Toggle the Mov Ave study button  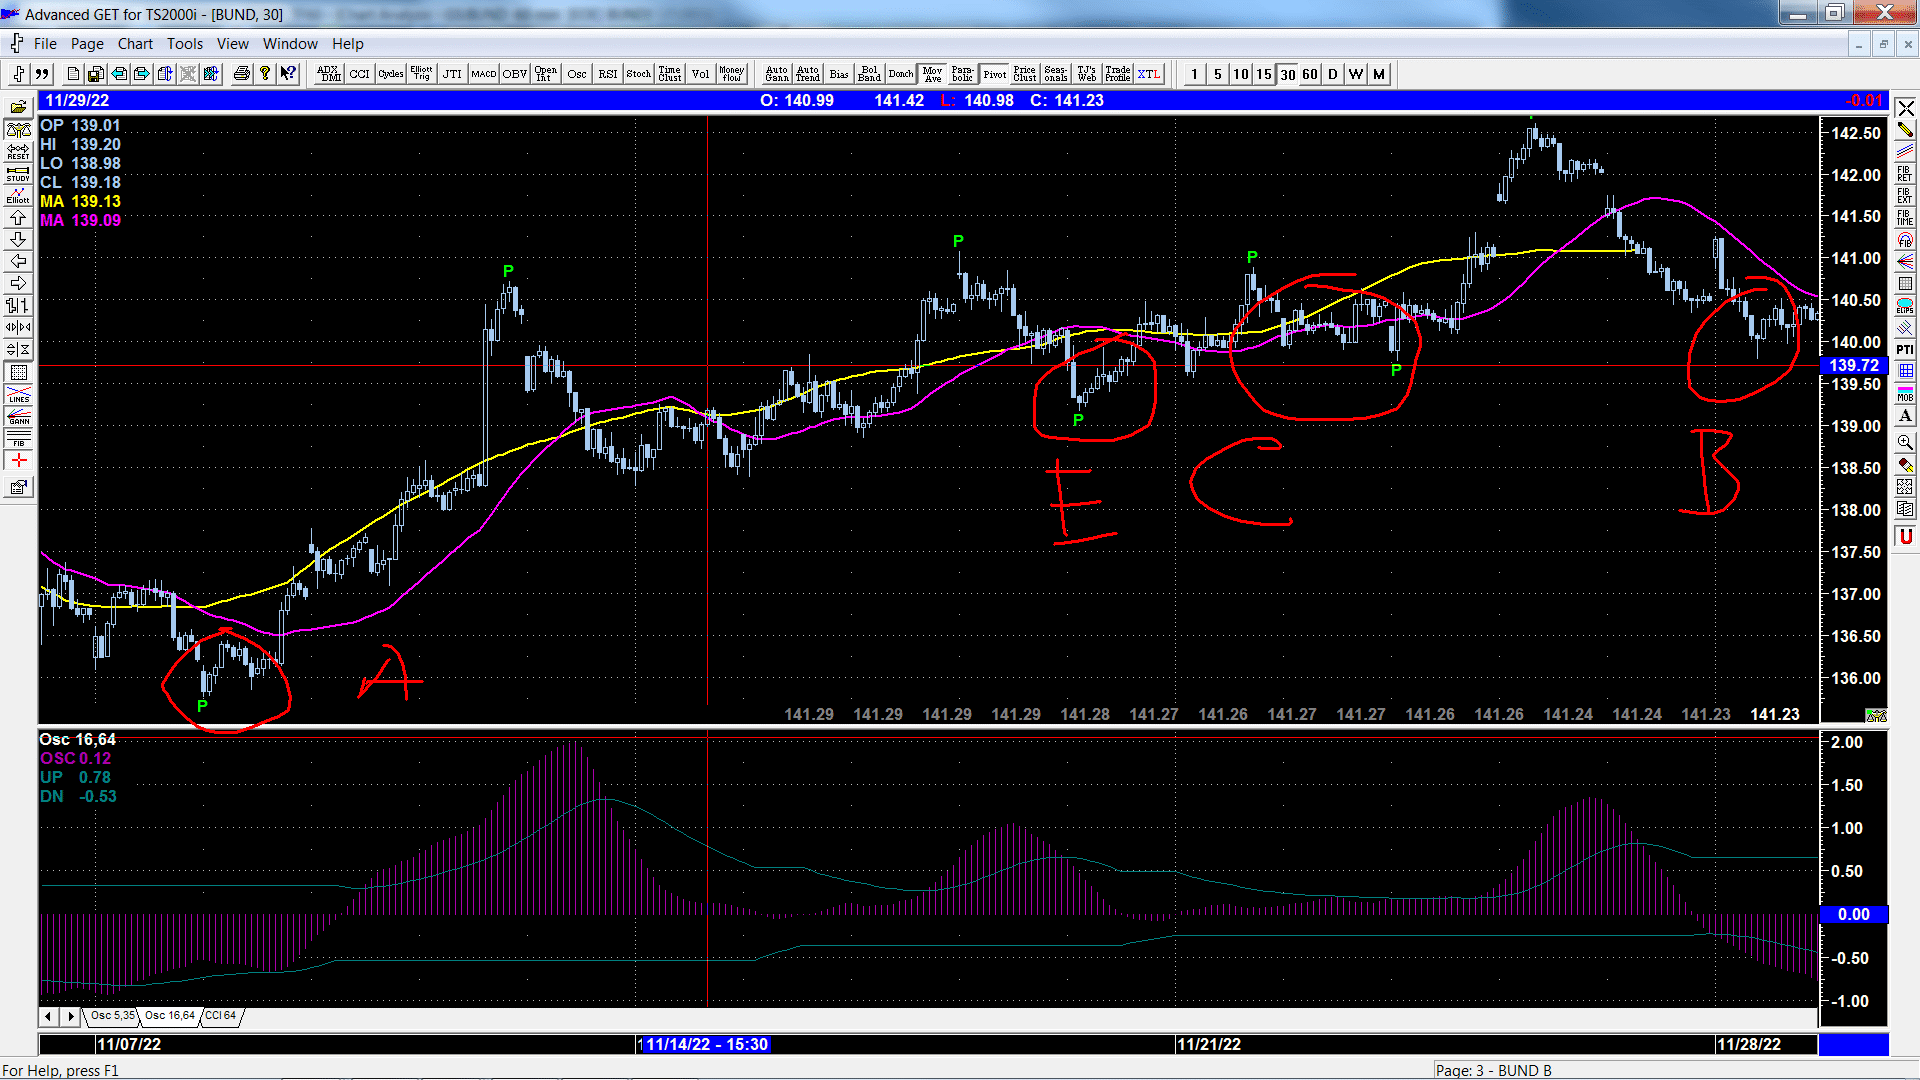pyautogui.click(x=932, y=74)
